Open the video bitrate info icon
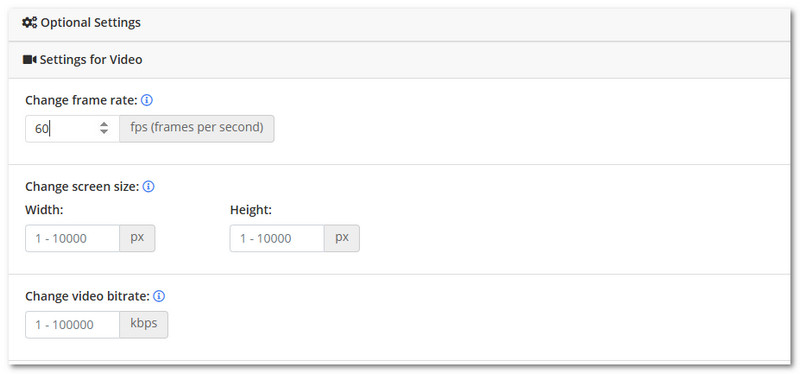800x374 pixels. 159,296
